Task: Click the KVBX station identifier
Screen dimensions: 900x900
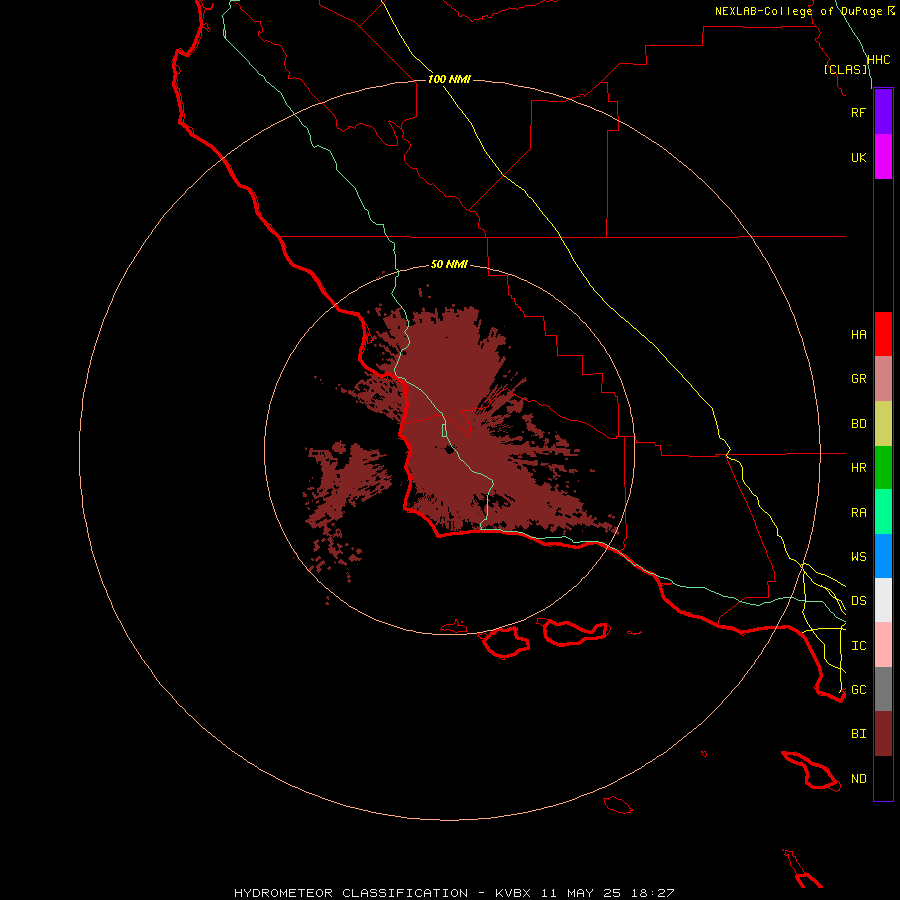Action: pos(513,893)
